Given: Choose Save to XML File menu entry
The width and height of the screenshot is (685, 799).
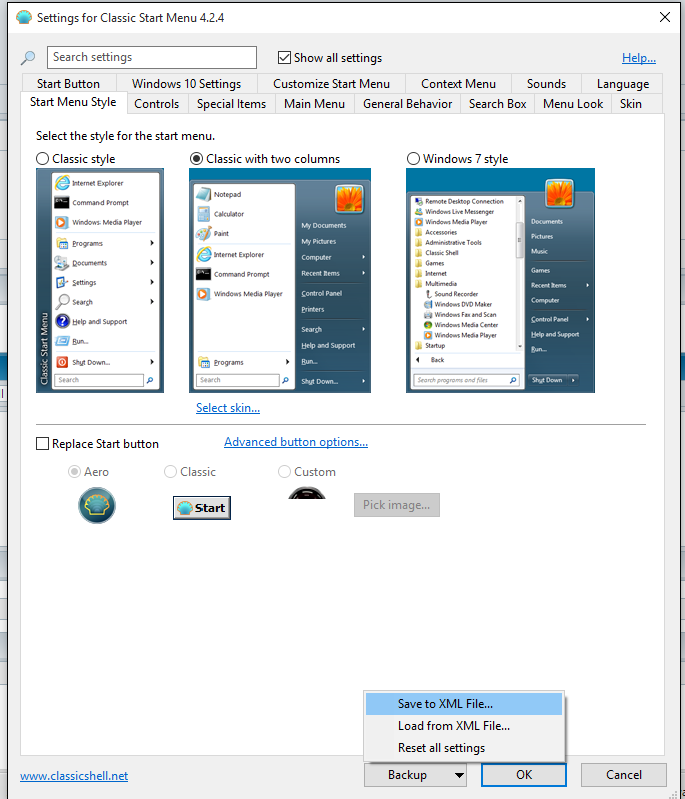Looking at the screenshot, I should (464, 704).
